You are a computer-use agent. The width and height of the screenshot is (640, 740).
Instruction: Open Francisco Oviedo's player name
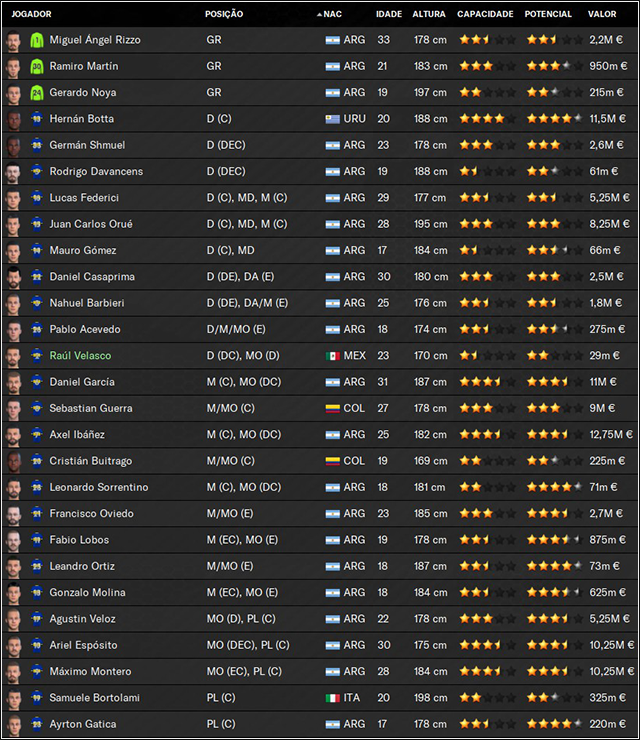click(91, 513)
